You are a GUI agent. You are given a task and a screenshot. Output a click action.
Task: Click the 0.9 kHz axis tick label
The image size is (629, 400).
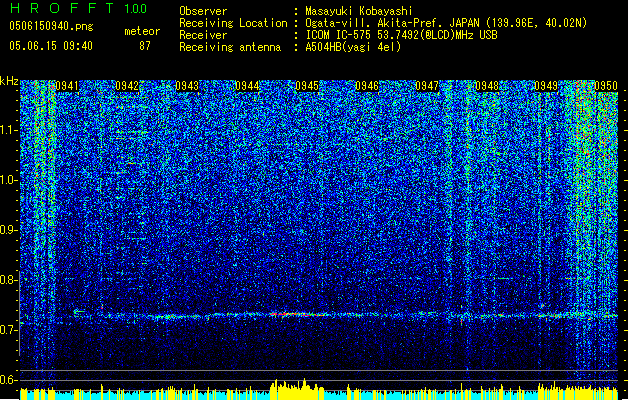click(8, 230)
